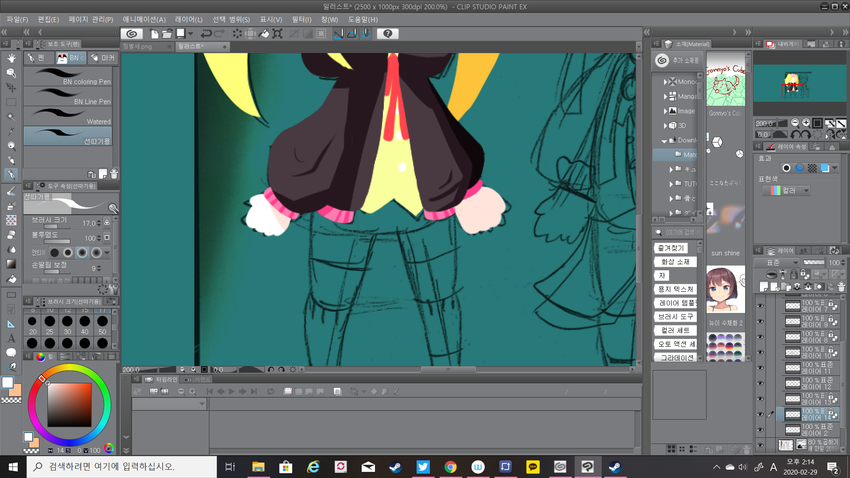The image size is (850, 478).
Task: Open the 표준 blending mode dropdown
Action: coord(777,262)
